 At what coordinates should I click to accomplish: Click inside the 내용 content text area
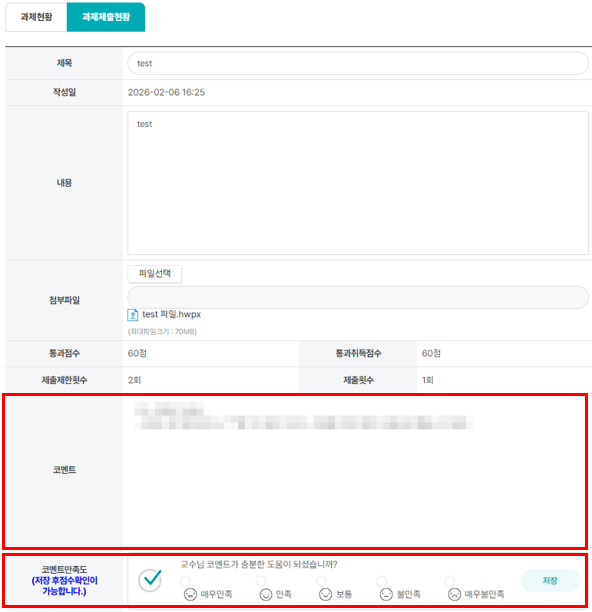point(358,183)
